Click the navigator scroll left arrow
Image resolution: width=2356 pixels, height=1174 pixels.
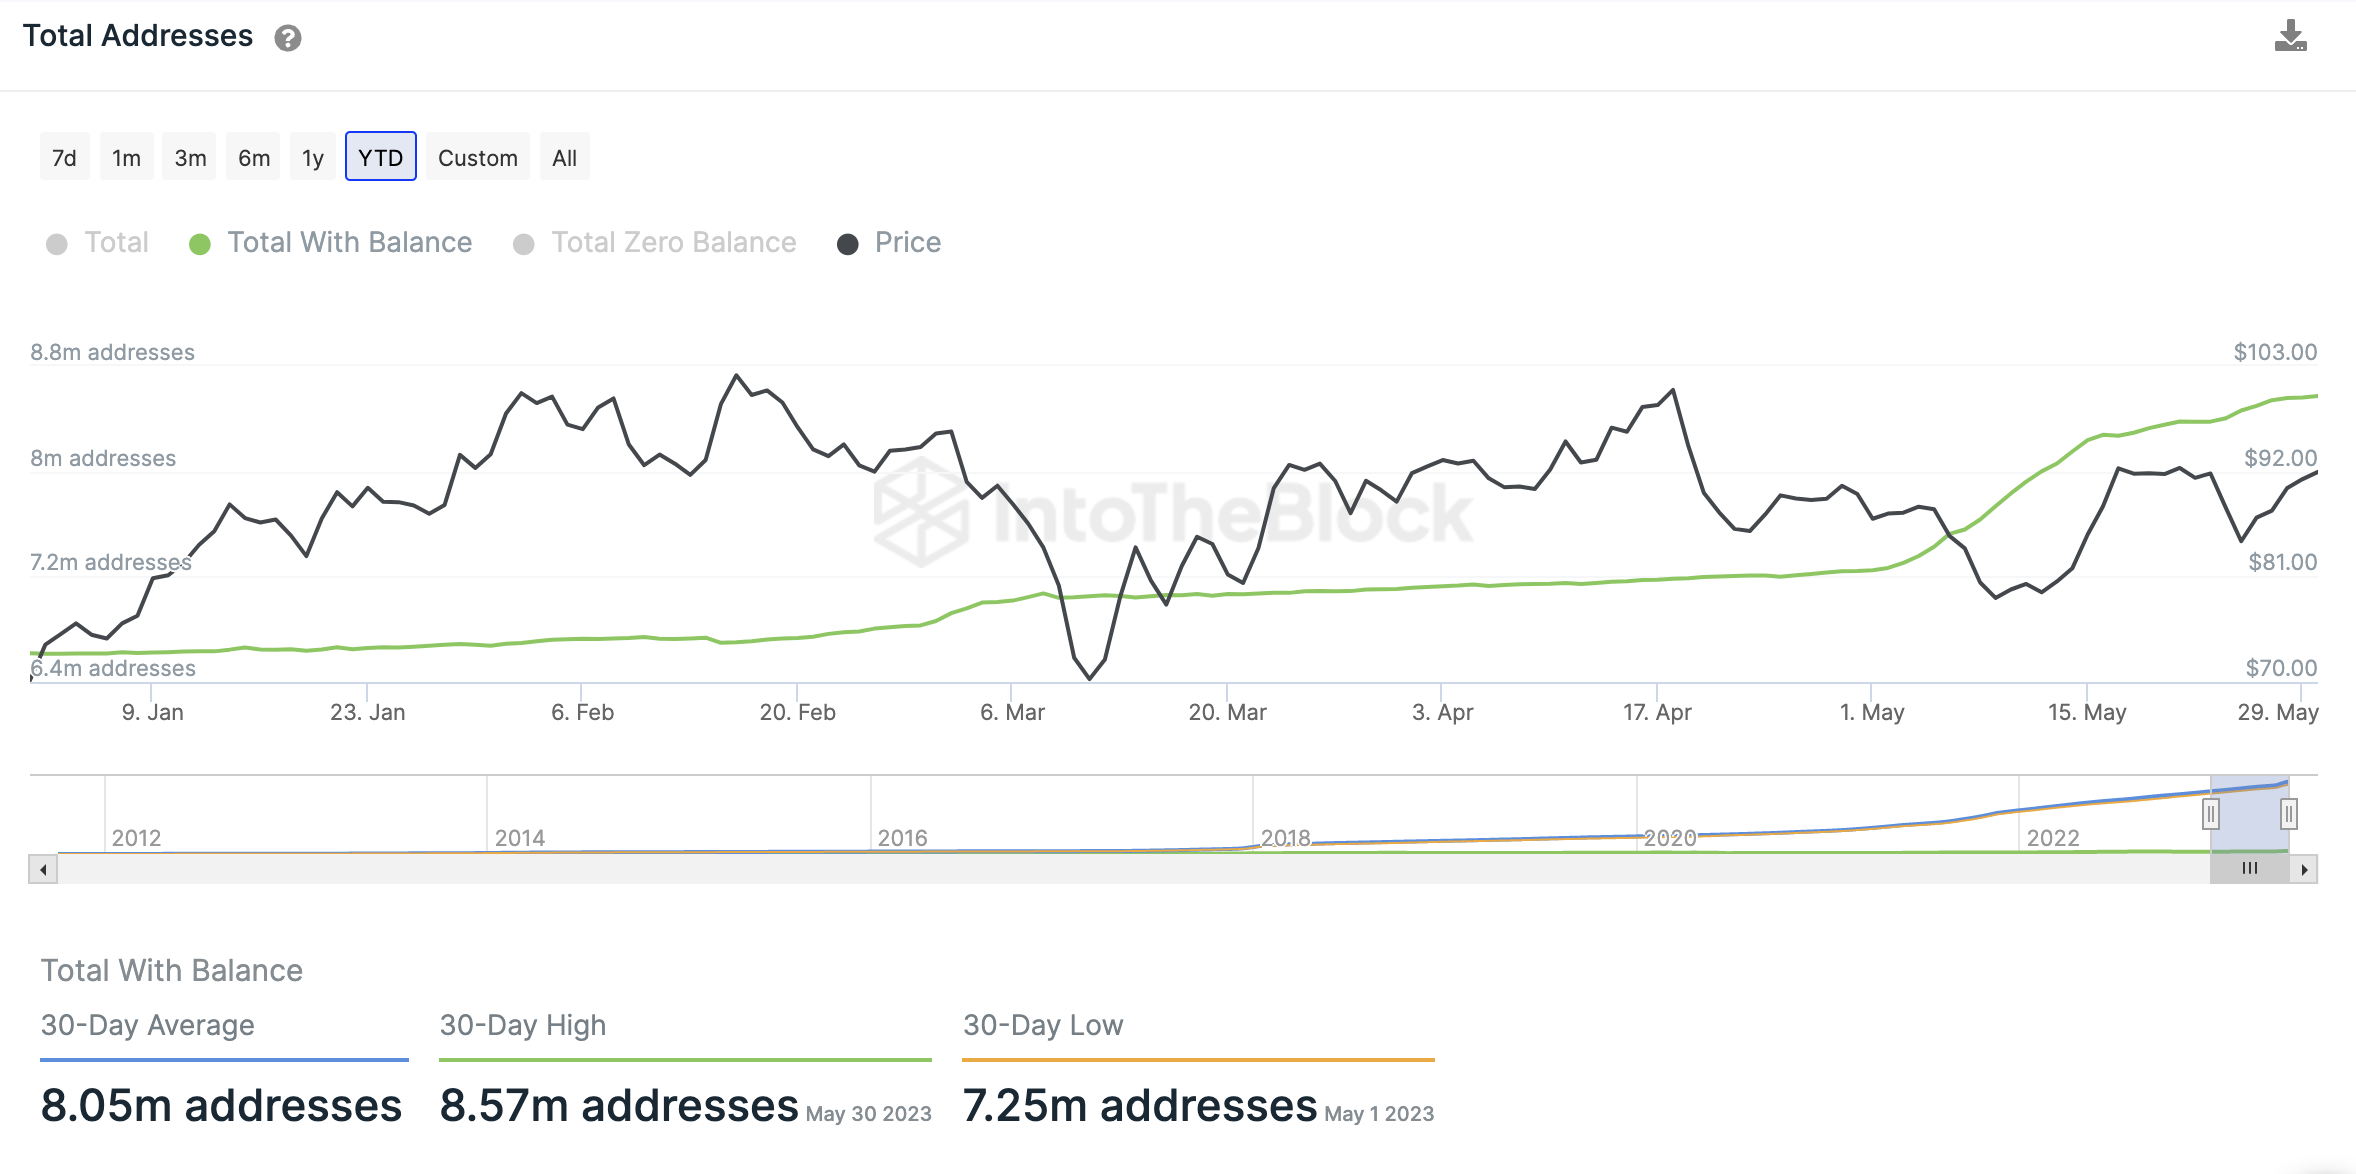pos(43,869)
